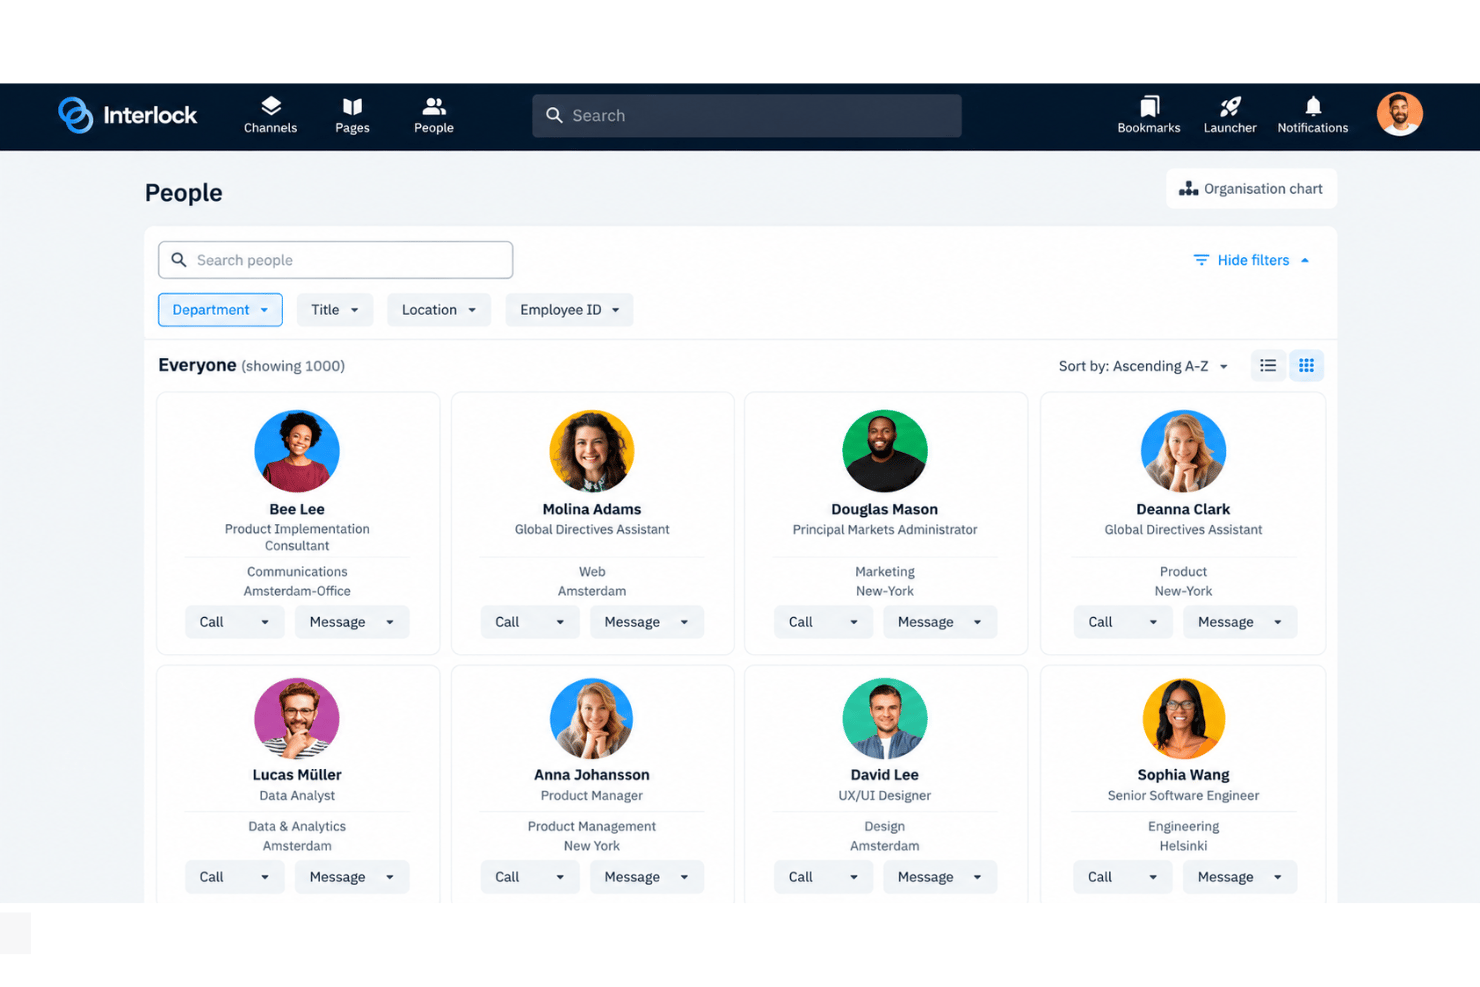Click the global Search bar
This screenshot has height=987, width=1480.
point(747,116)
